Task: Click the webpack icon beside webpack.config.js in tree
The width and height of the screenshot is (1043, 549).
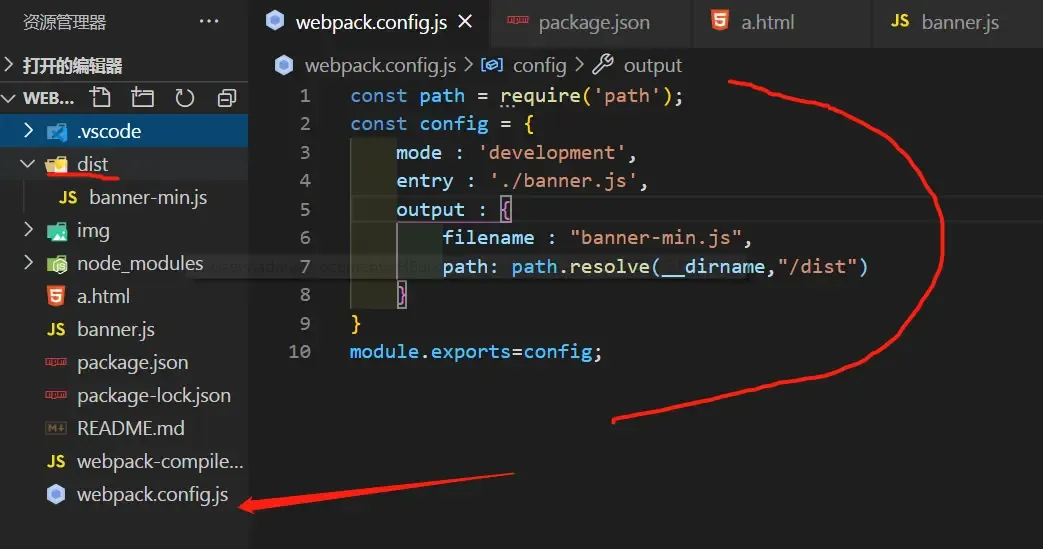Action: click(x=56, y=494)
